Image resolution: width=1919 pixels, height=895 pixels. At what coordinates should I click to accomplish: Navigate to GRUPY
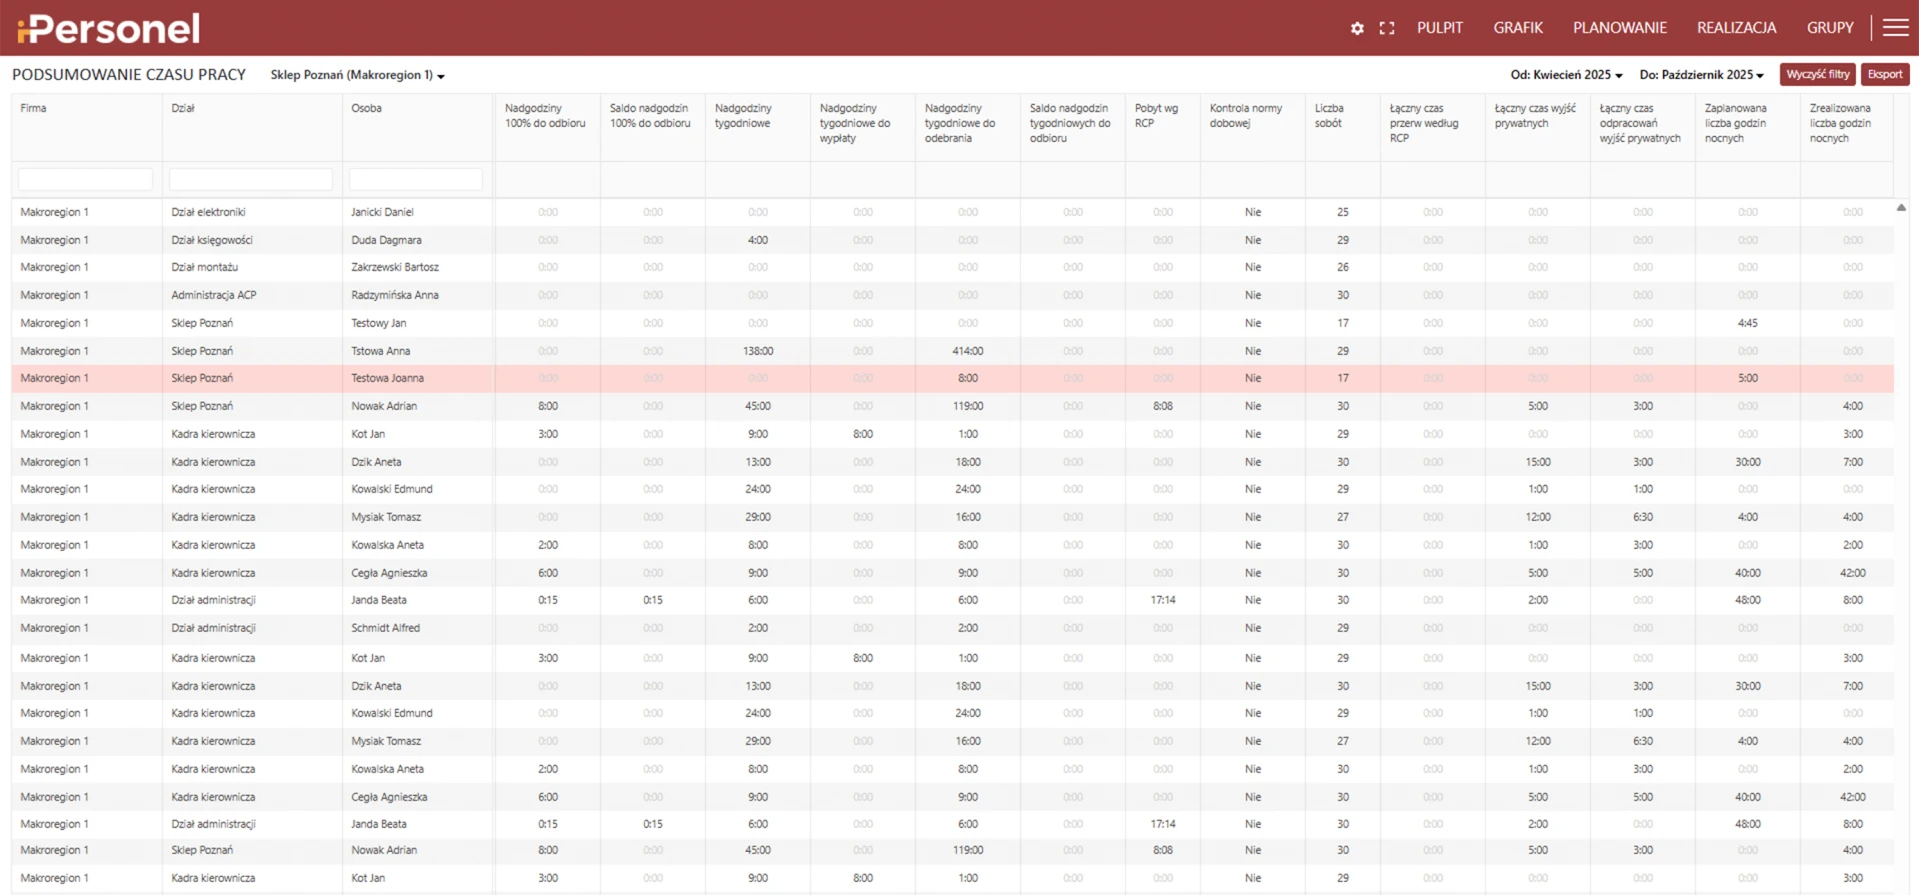(x=1829, y=28)
